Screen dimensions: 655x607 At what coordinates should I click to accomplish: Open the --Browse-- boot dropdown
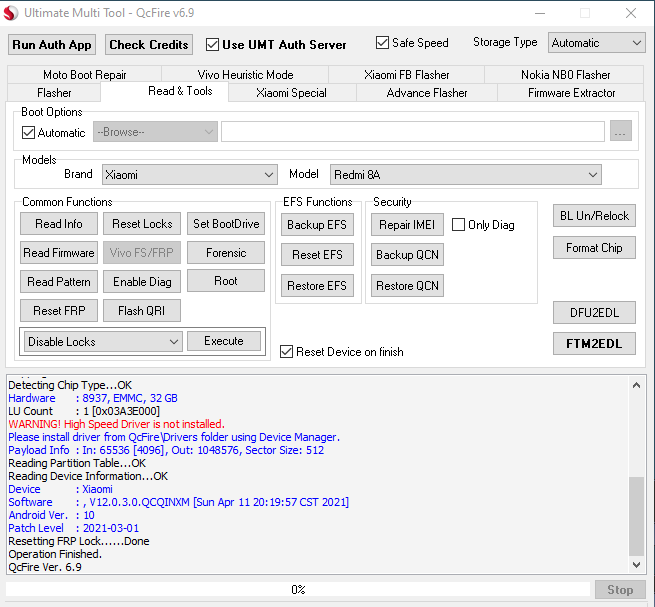tap(155, 132)
